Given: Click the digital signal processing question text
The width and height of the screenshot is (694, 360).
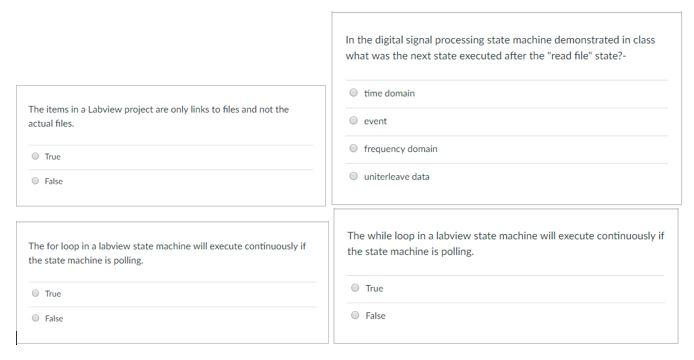Looking at the screenshot, I should point(500,48).
